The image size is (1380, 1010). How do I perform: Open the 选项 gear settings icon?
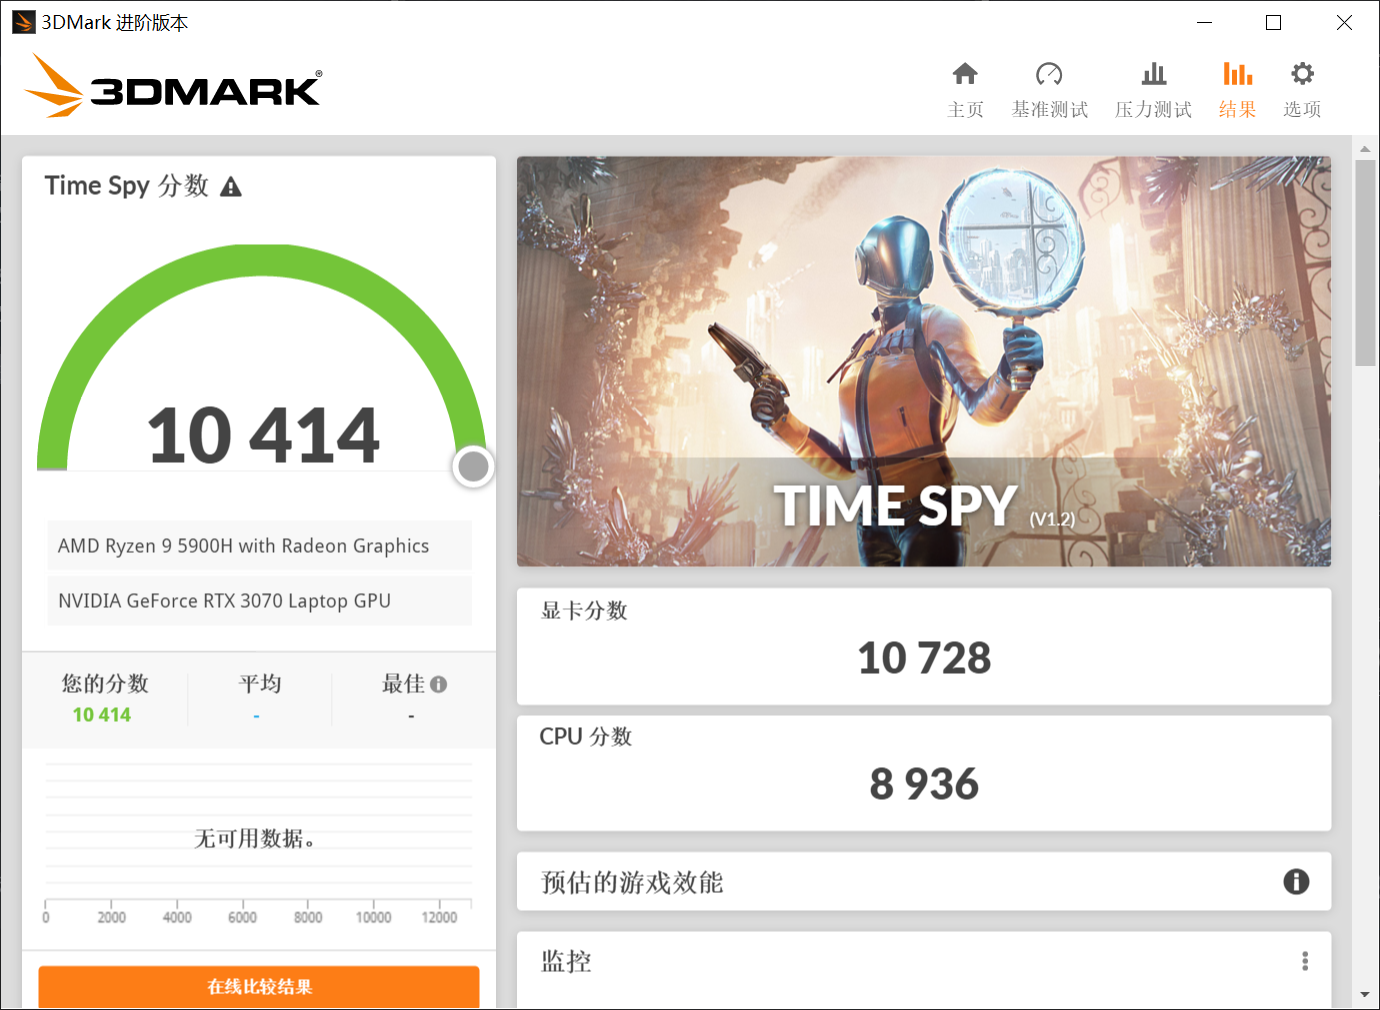pyautogui.click(x=1302, y=74)
